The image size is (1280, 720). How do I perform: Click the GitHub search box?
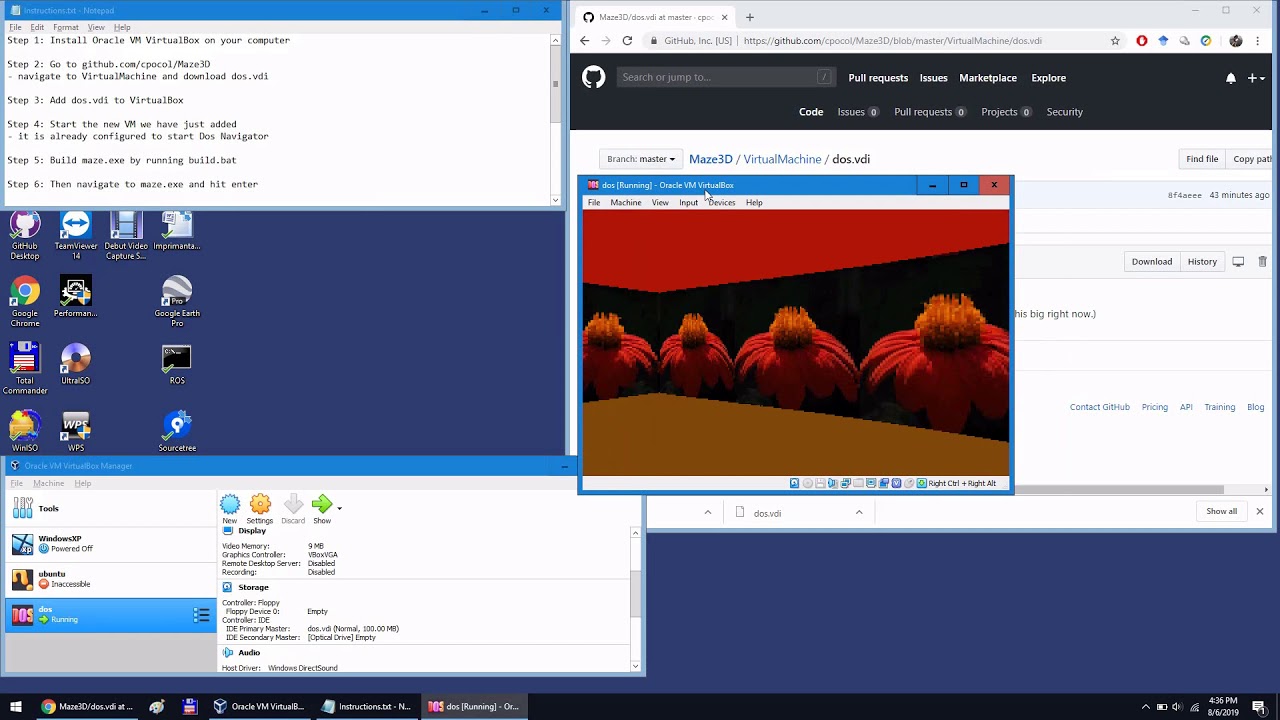(725, 77)
